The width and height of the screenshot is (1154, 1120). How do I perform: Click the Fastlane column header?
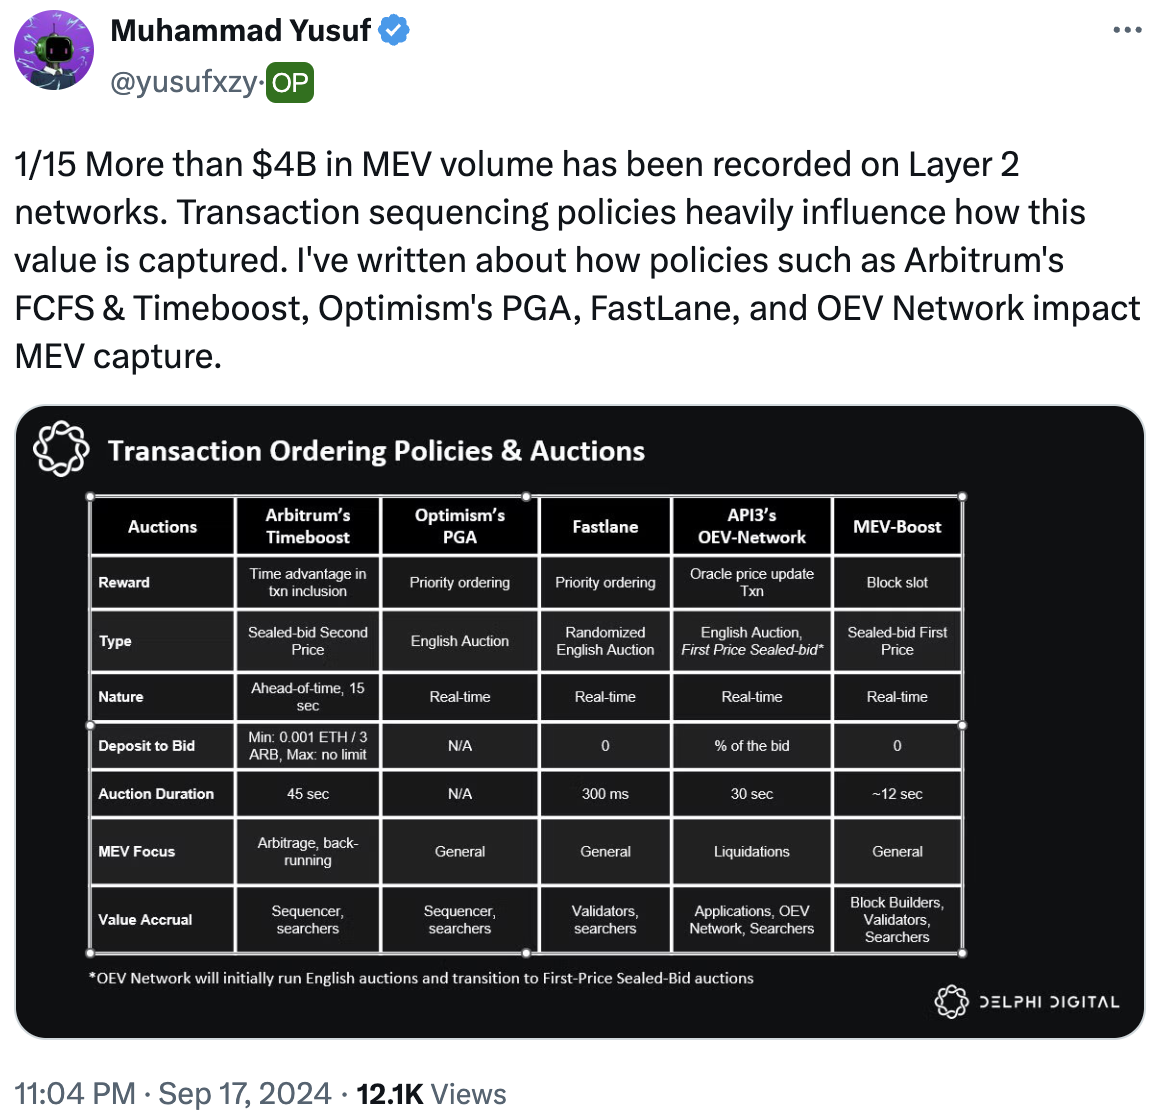pyautogui.click(x=605, y=526)
